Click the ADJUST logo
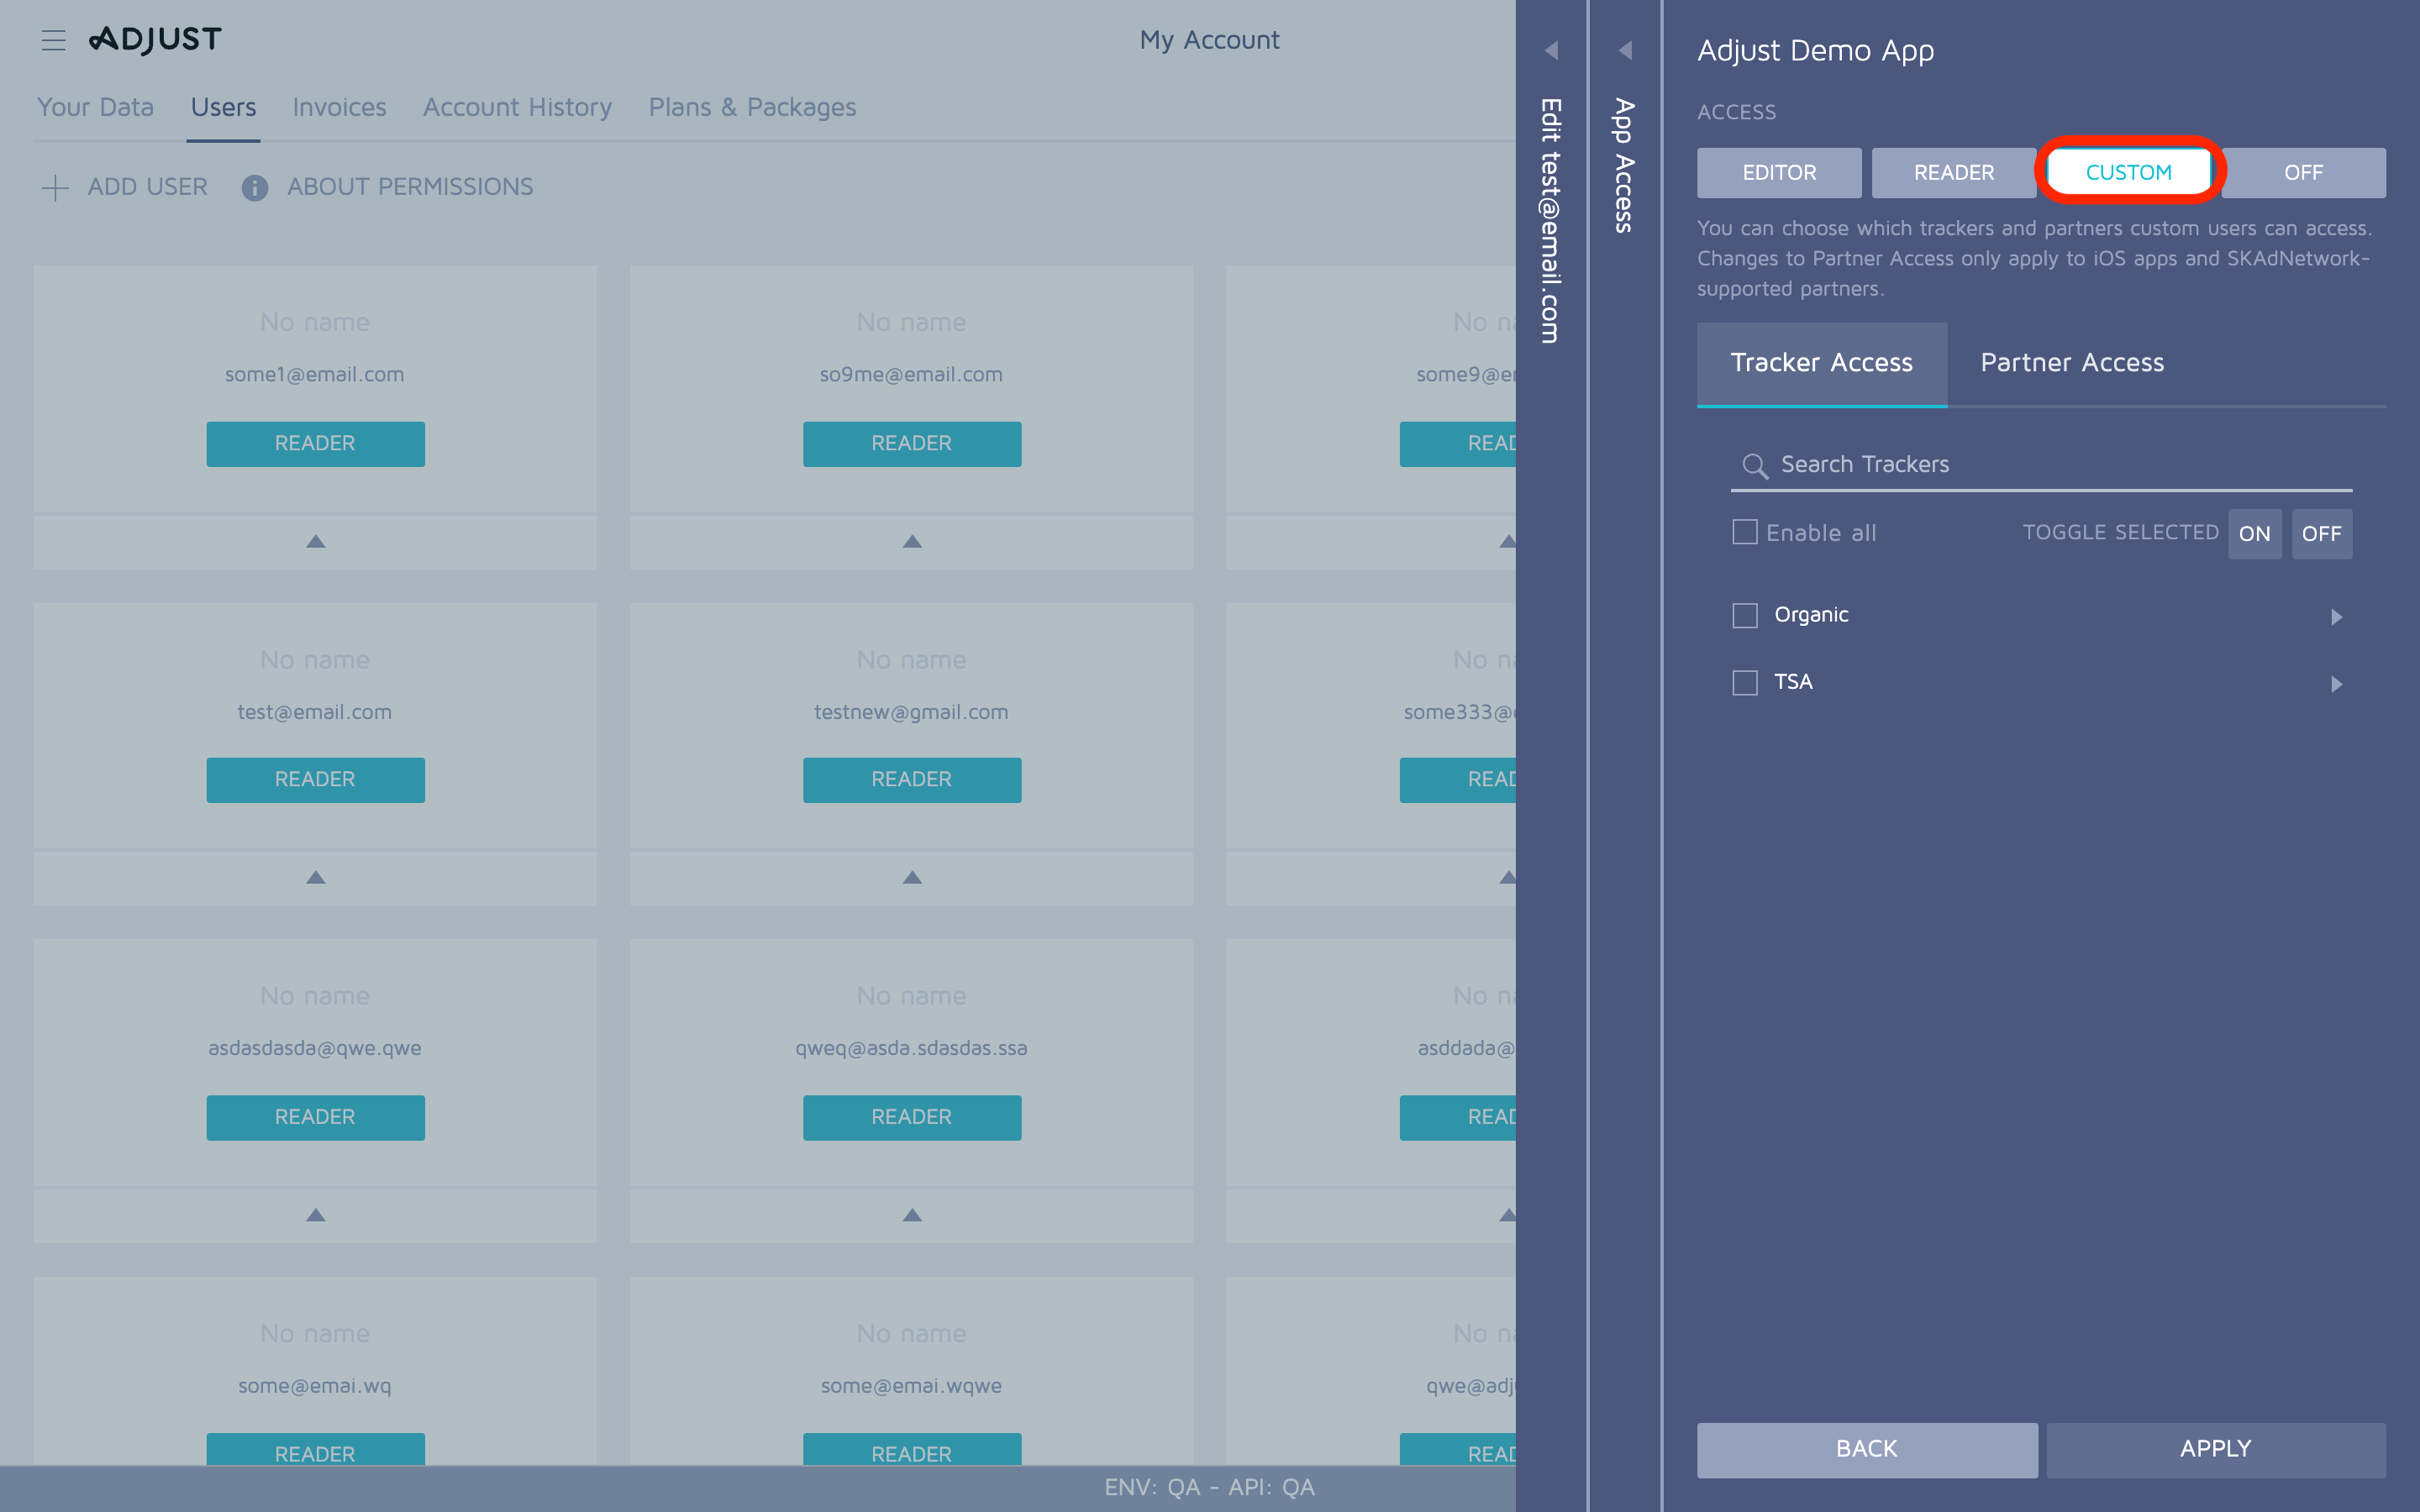 point(156,39)
